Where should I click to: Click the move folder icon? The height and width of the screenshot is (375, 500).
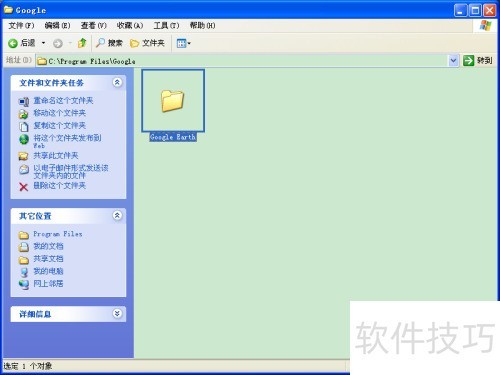[24, 114]
